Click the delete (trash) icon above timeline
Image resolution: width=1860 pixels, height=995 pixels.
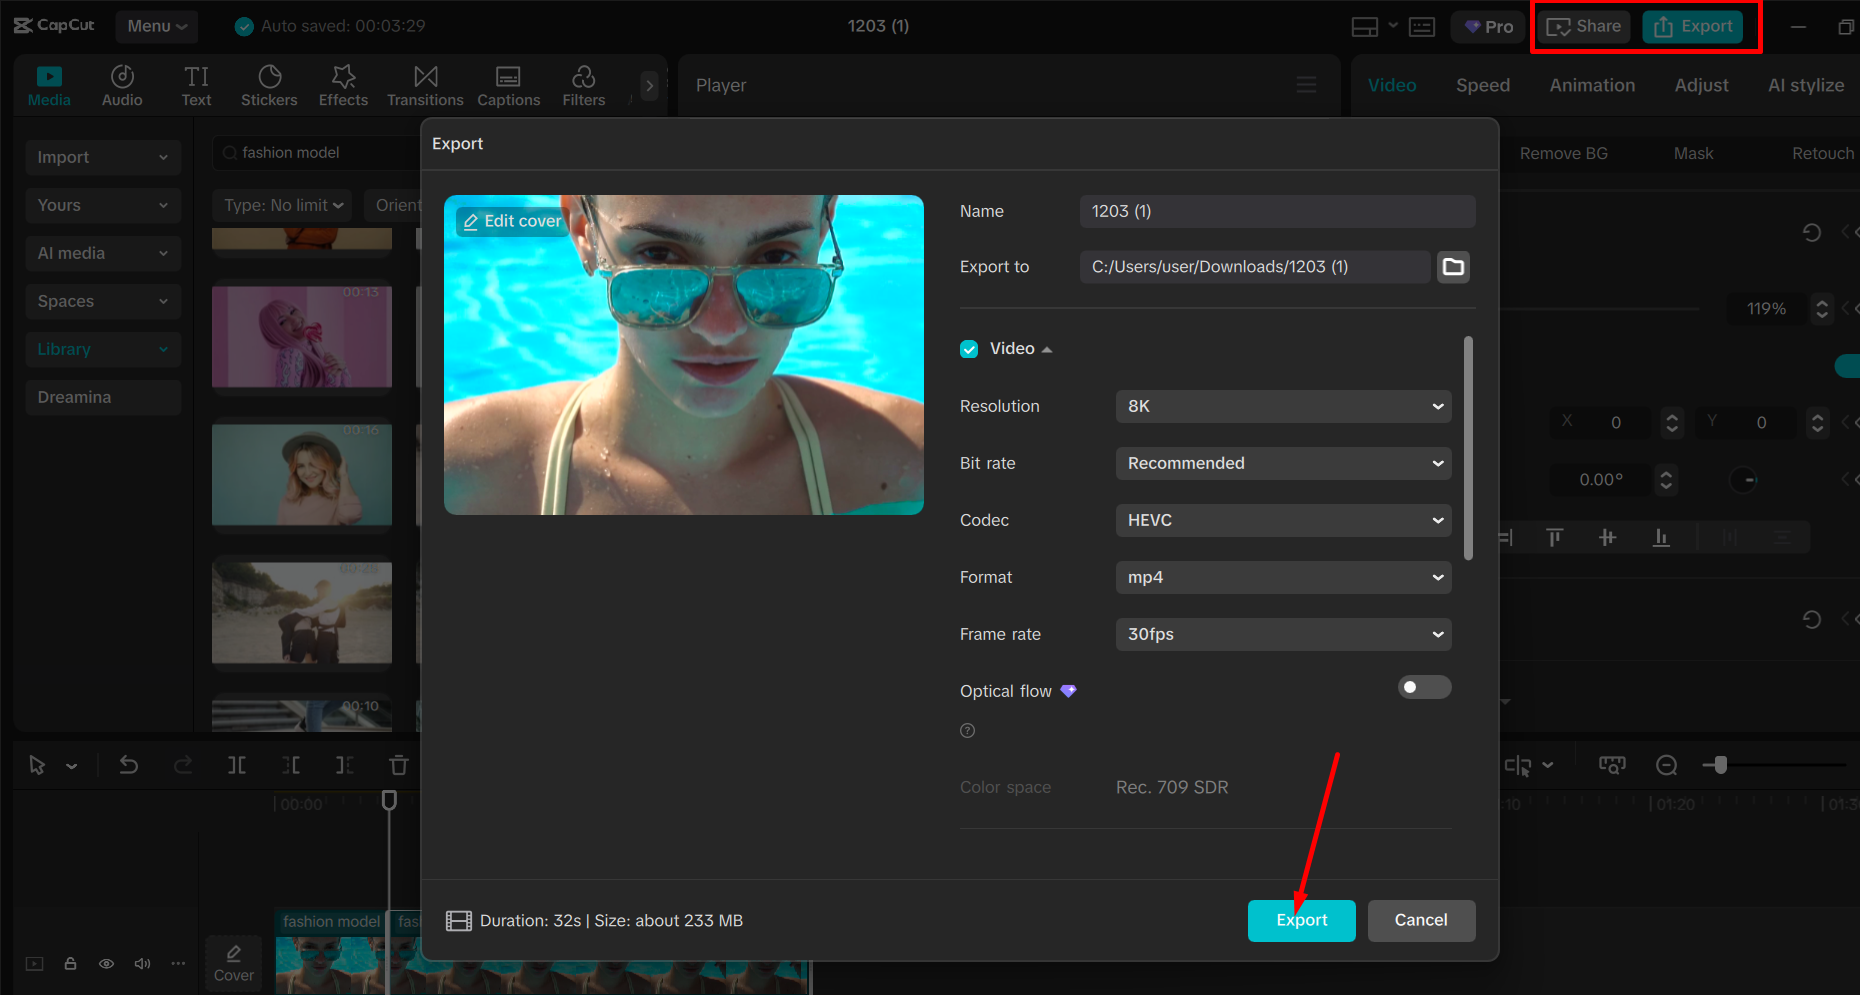click(x=398, y=765)
